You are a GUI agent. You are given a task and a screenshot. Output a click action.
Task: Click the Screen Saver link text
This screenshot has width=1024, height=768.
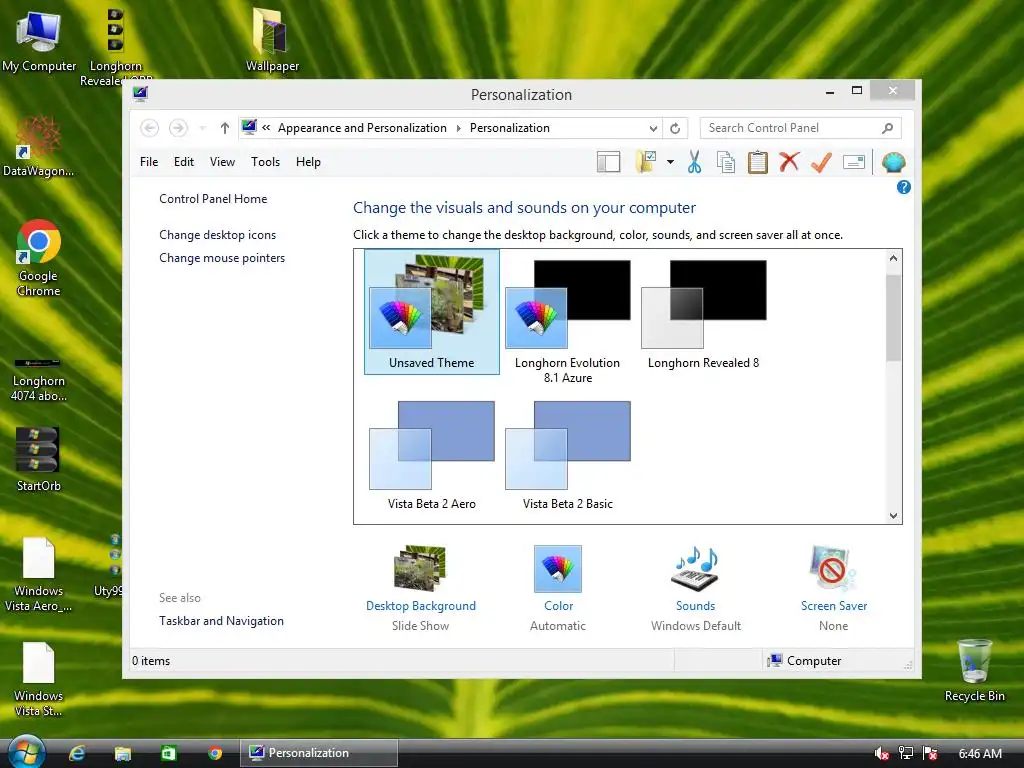834,606
